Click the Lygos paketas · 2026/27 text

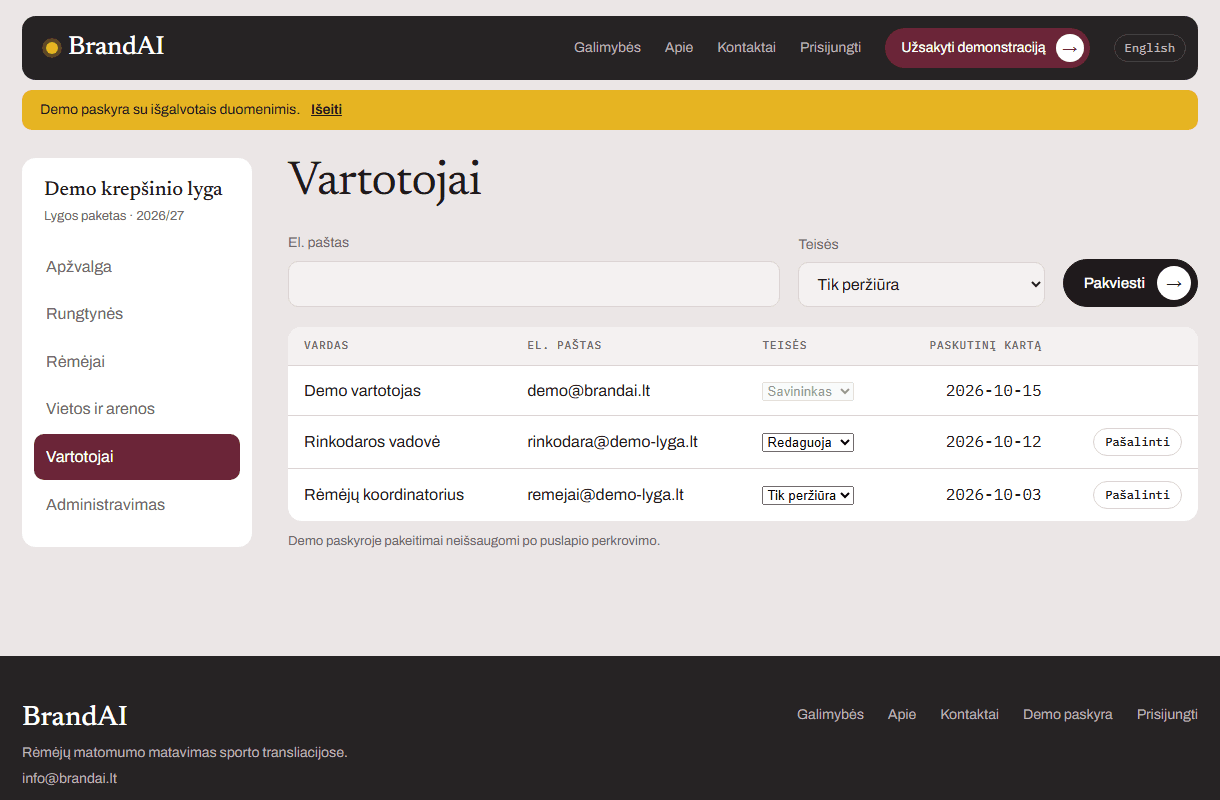coord(114,216)
